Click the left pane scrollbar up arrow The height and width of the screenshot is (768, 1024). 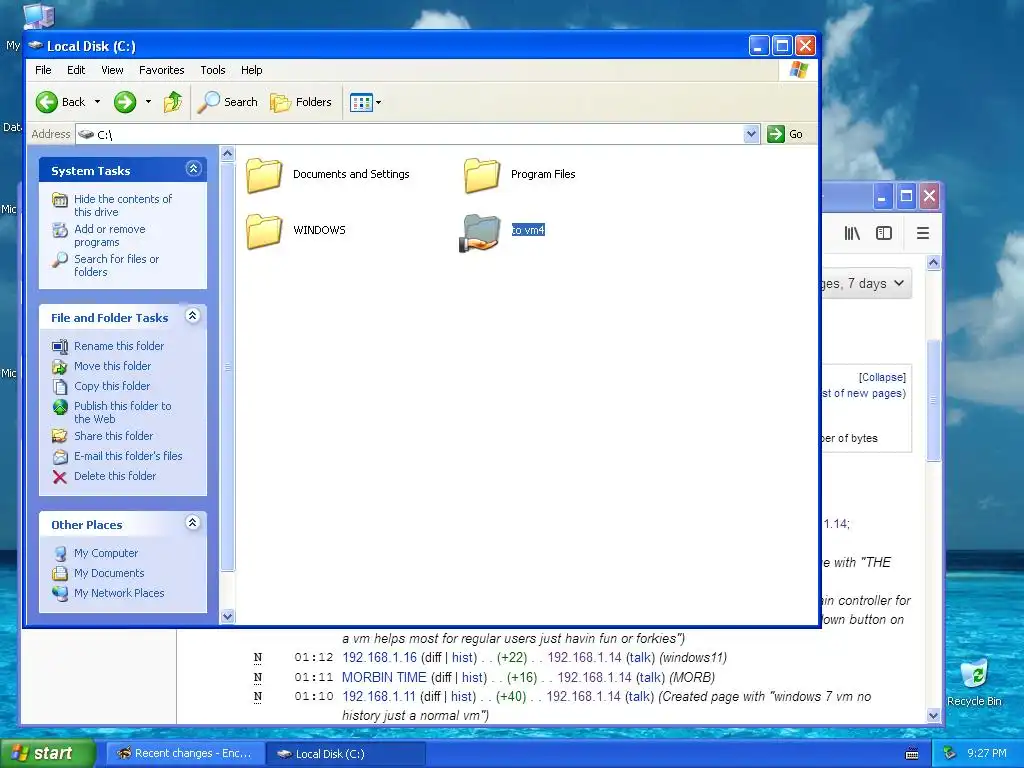click(227, 154)
